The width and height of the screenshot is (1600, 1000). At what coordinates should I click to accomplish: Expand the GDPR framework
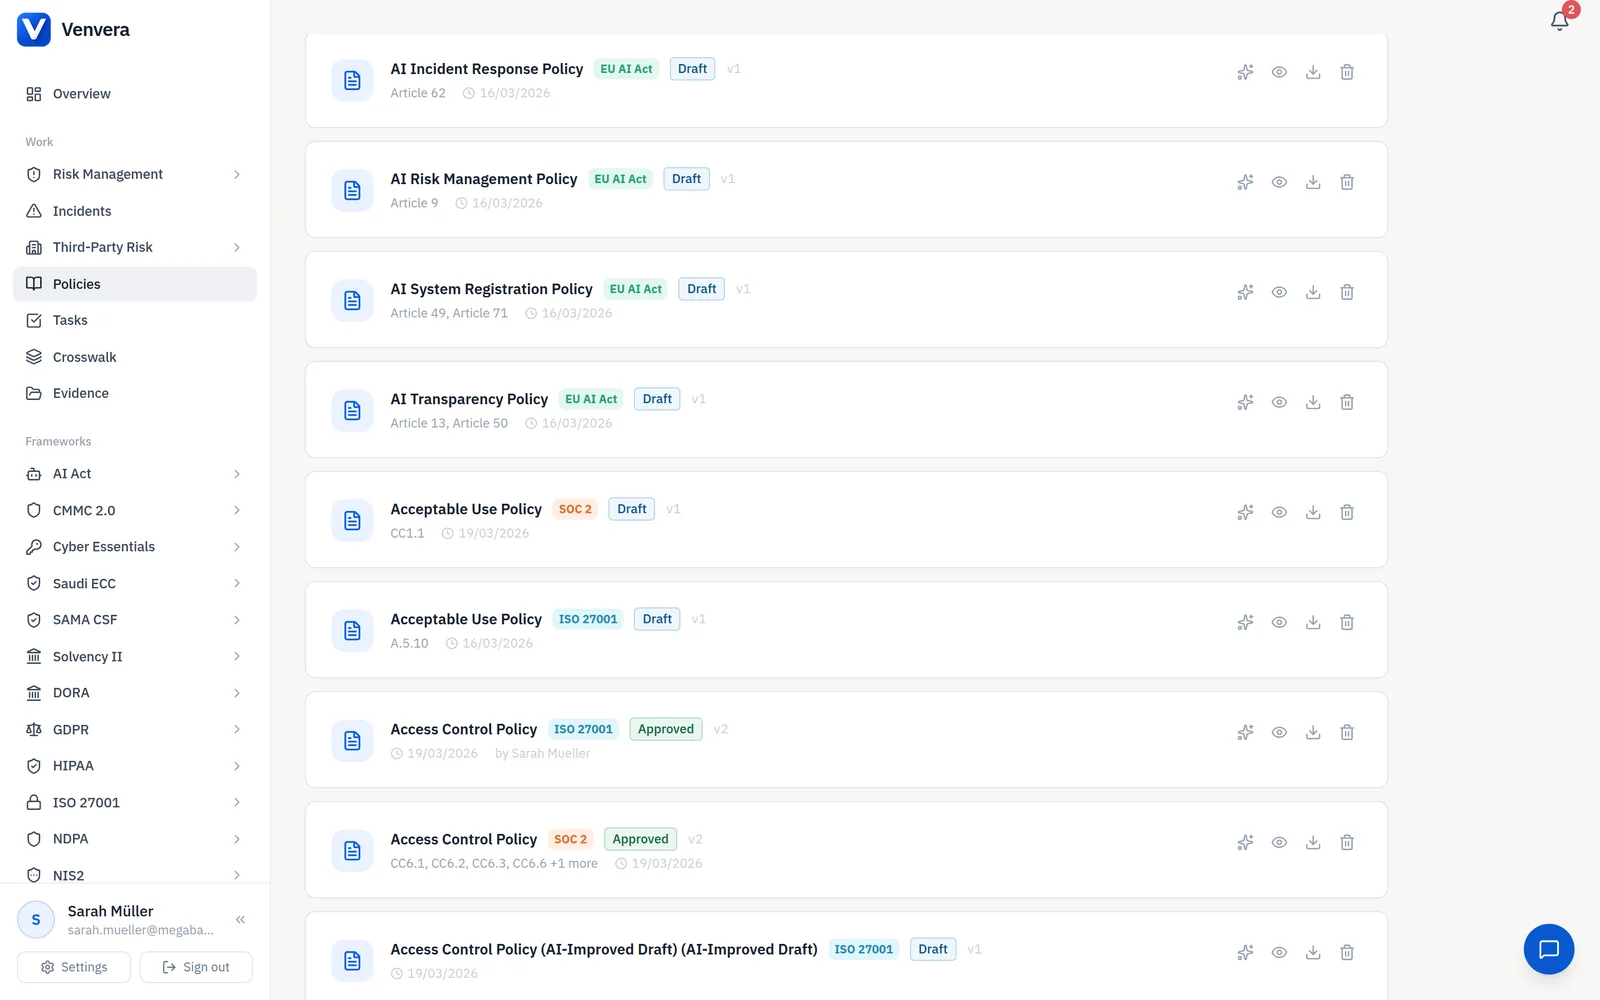pyautogui.click(x=237, y=729)
